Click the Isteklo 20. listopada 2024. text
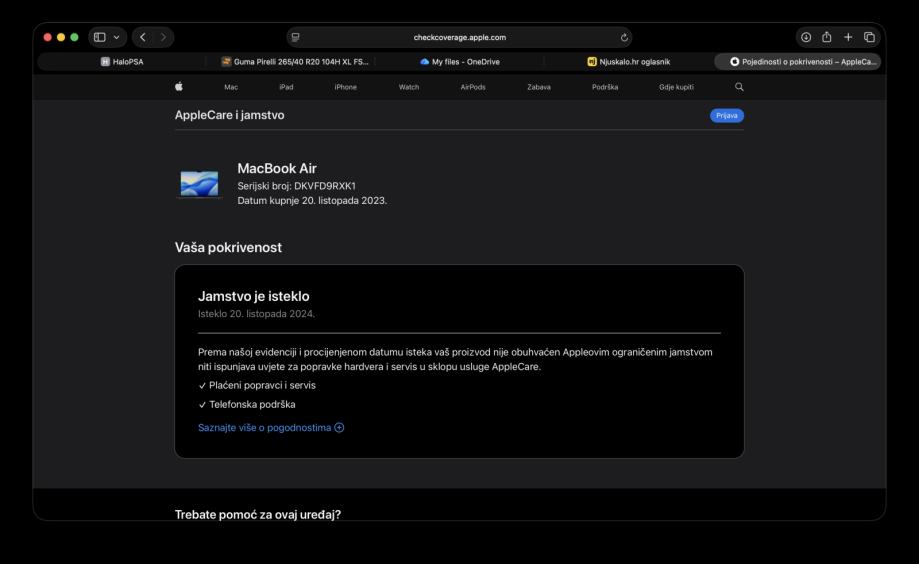This screenshot has width=919, height=564. click(x=256, y=314)
